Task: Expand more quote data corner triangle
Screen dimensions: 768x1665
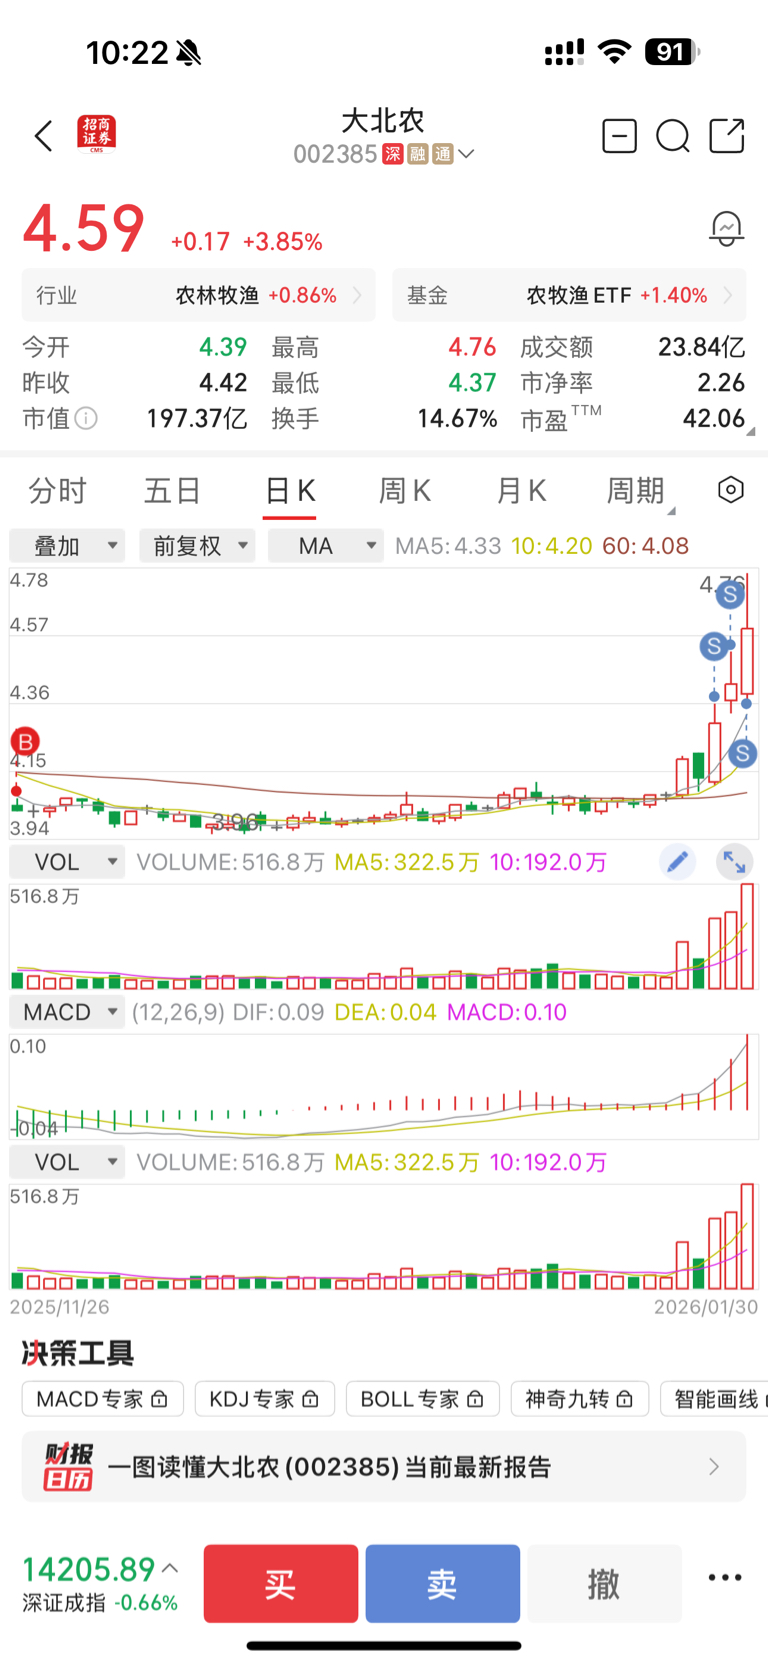Action: pos(750,431)
